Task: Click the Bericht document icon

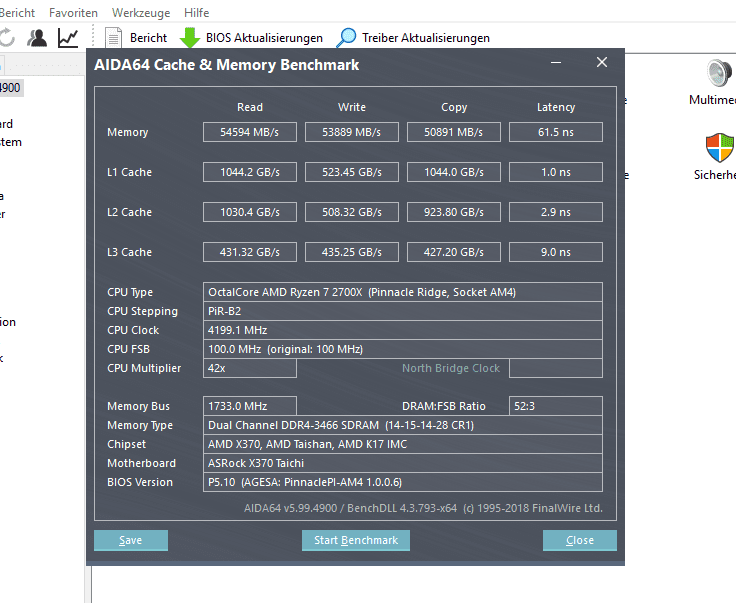Action: (x=113, y=38)
